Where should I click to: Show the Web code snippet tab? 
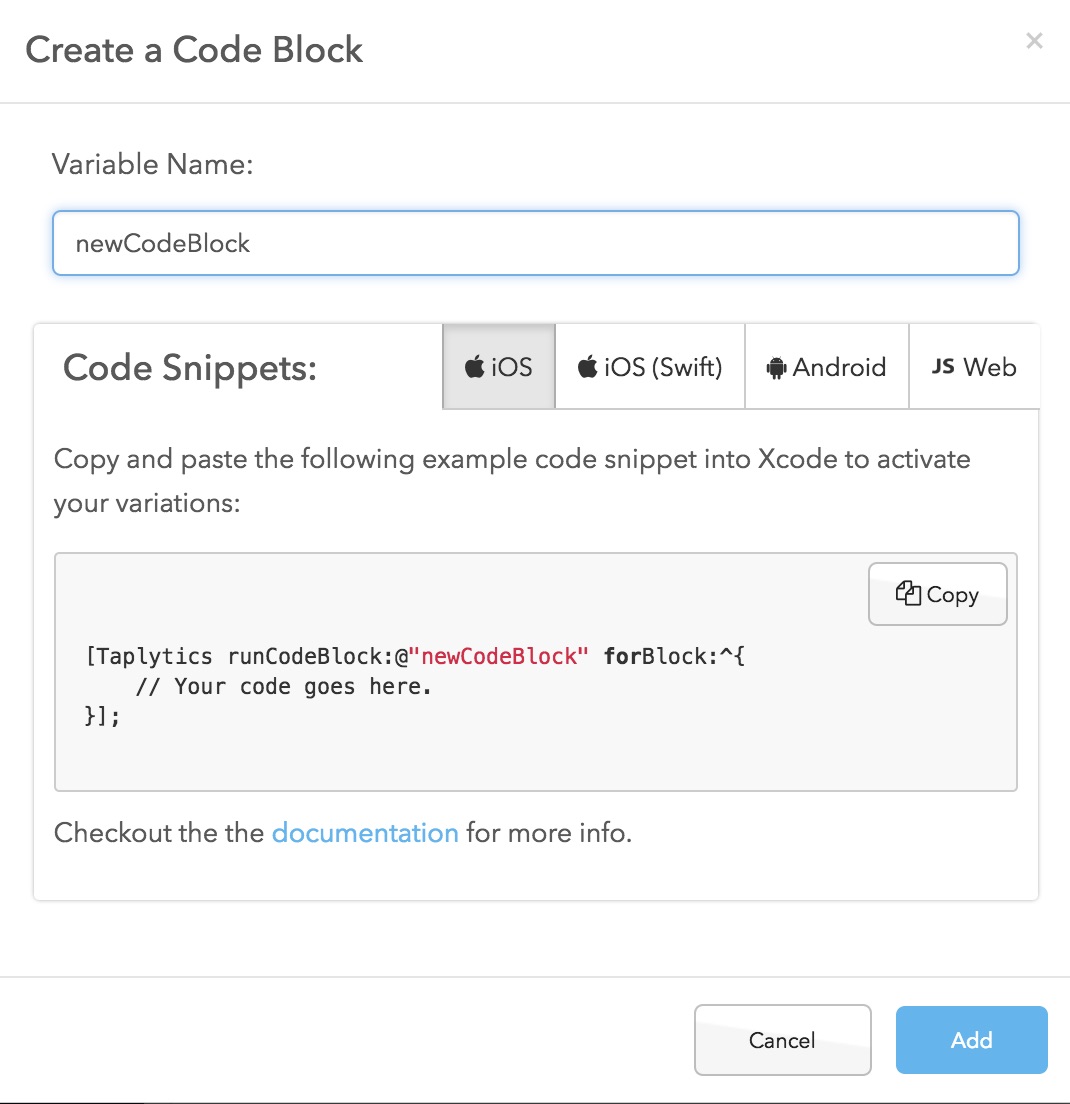tap(989, 367)
